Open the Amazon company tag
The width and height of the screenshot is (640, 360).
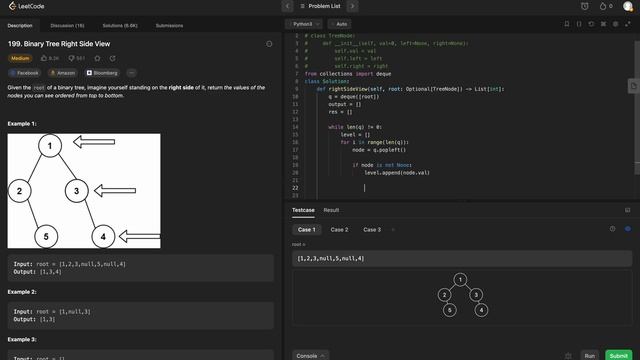(62, 73)
